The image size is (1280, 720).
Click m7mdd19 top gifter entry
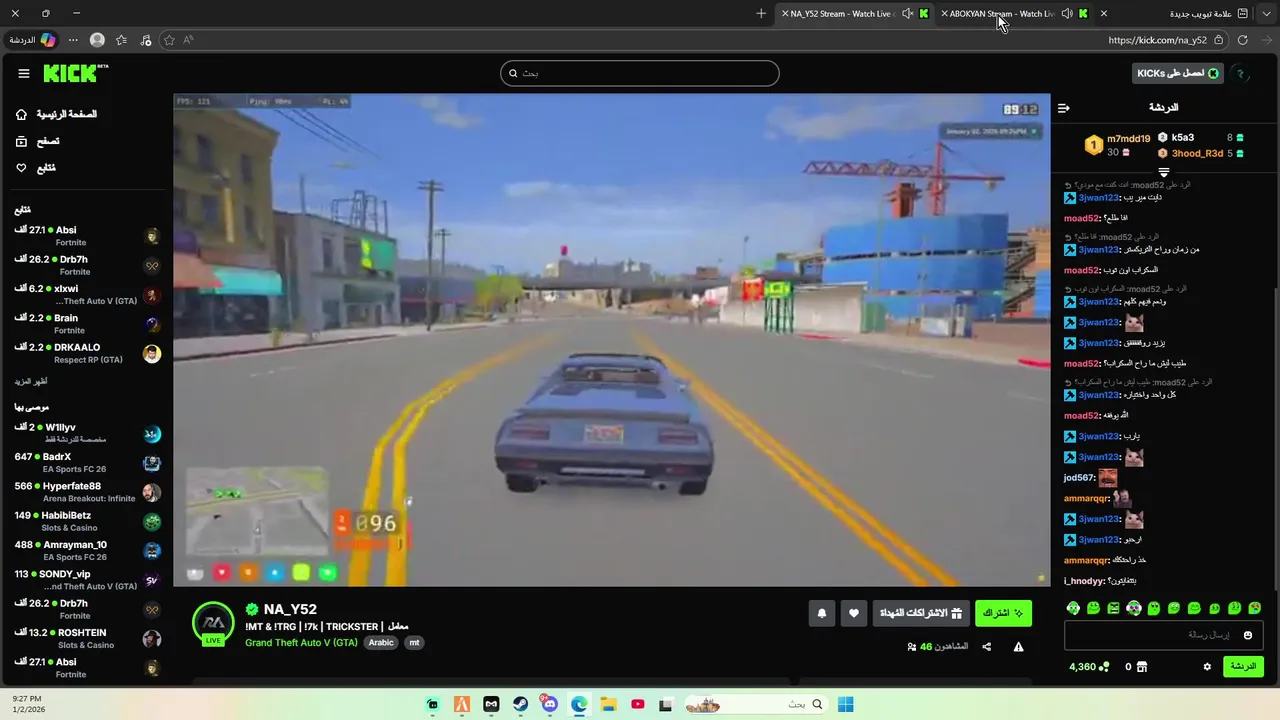pos(1117,145)
